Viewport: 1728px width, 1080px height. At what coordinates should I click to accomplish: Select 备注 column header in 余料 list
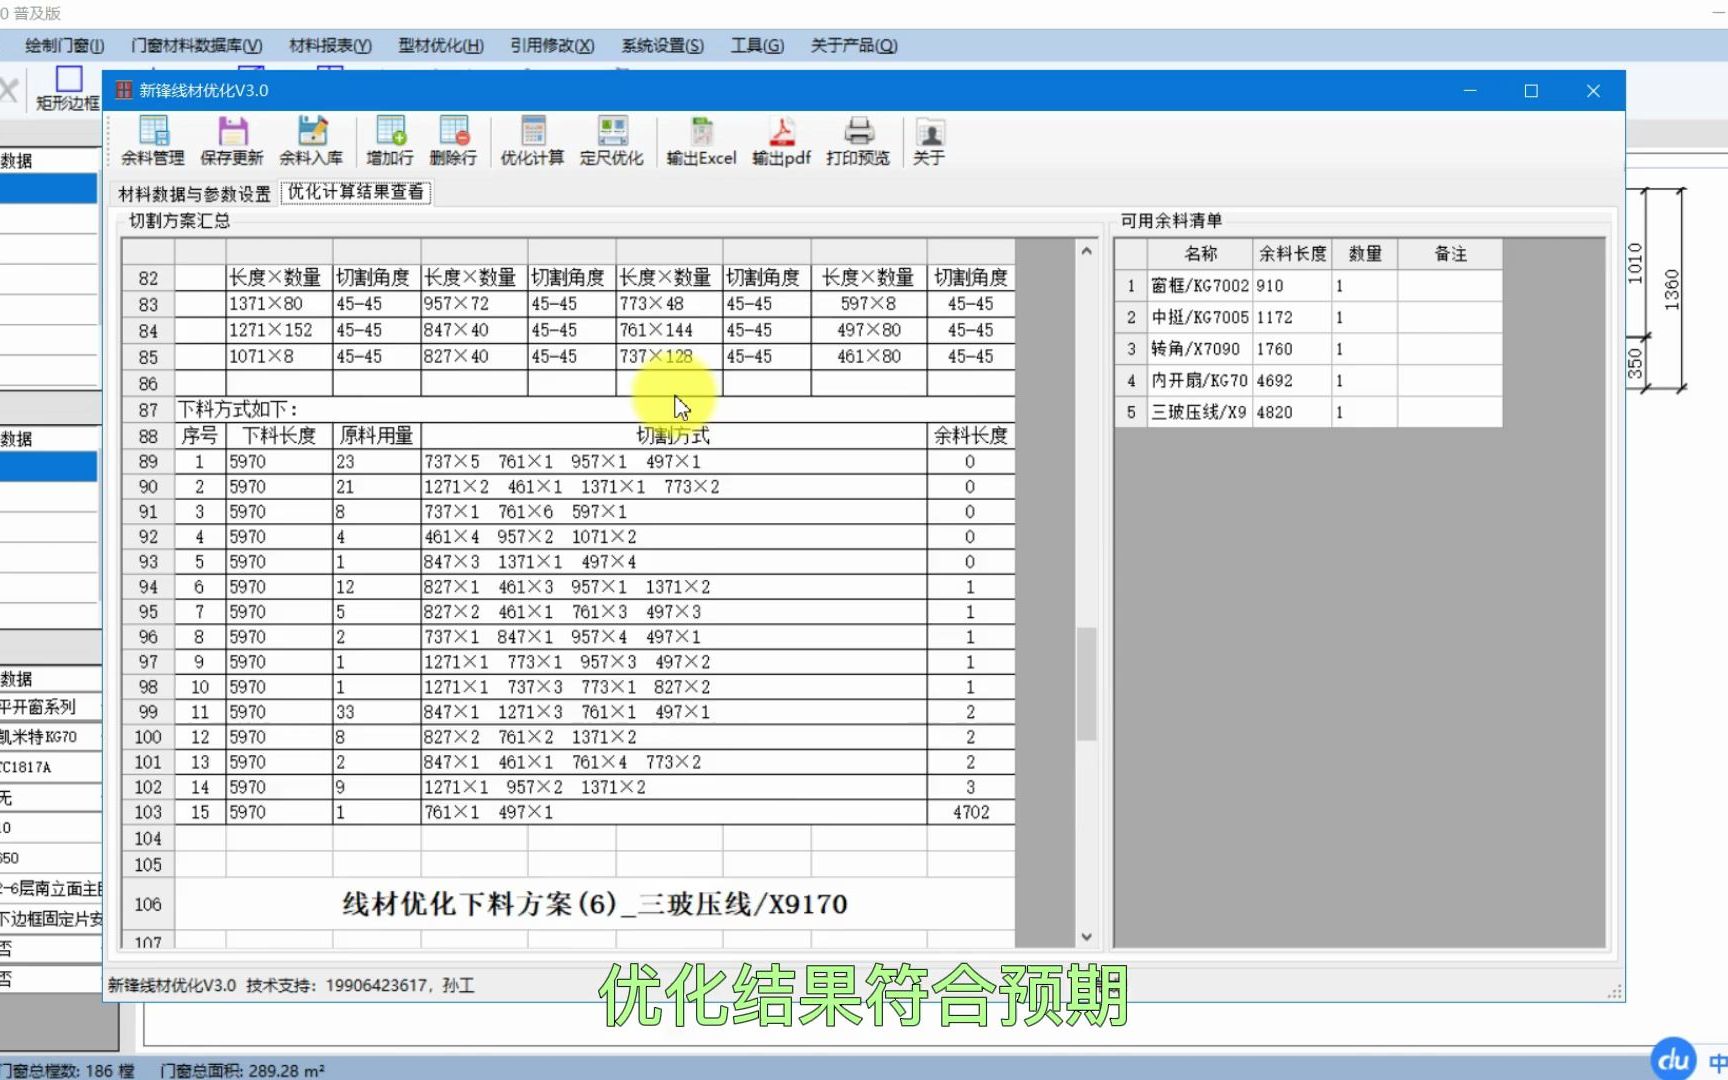tap(1450, 254)
